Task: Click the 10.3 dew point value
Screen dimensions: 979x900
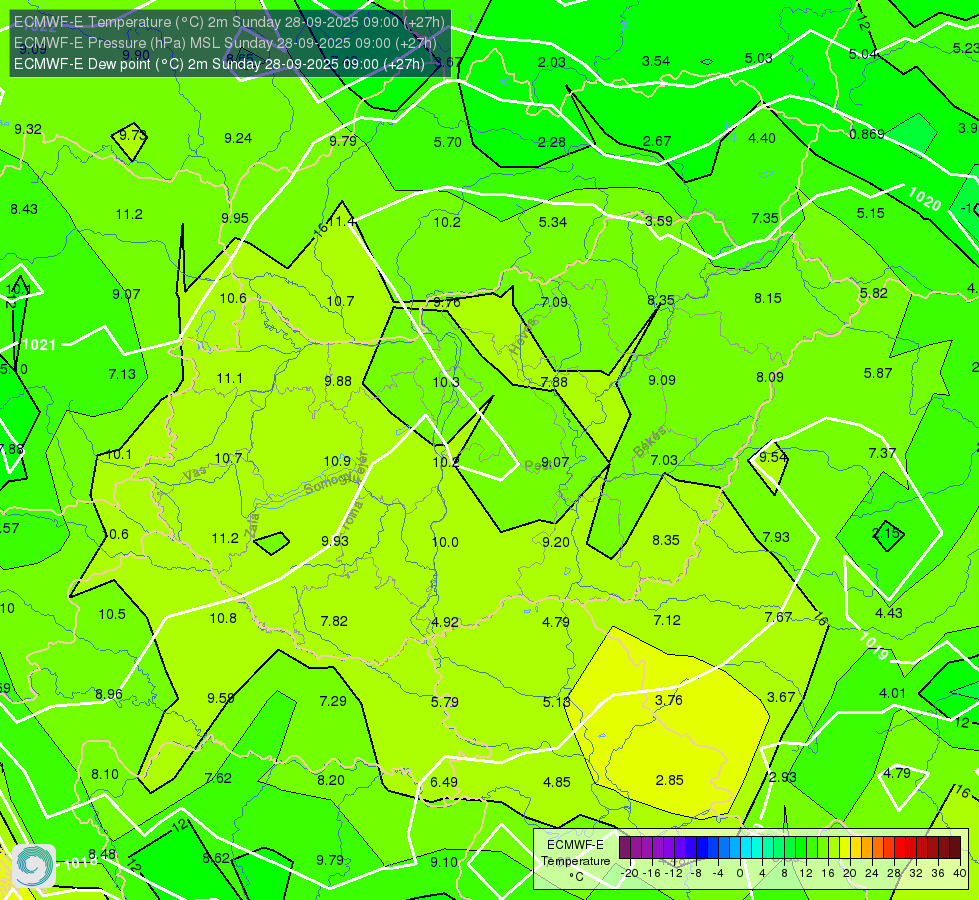Action: [446, 382]
